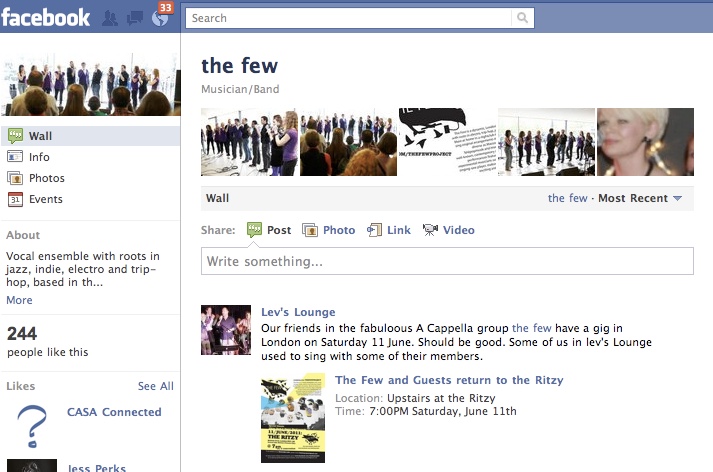
Task: Click the Post speech bubble icon
Action: 254,230
